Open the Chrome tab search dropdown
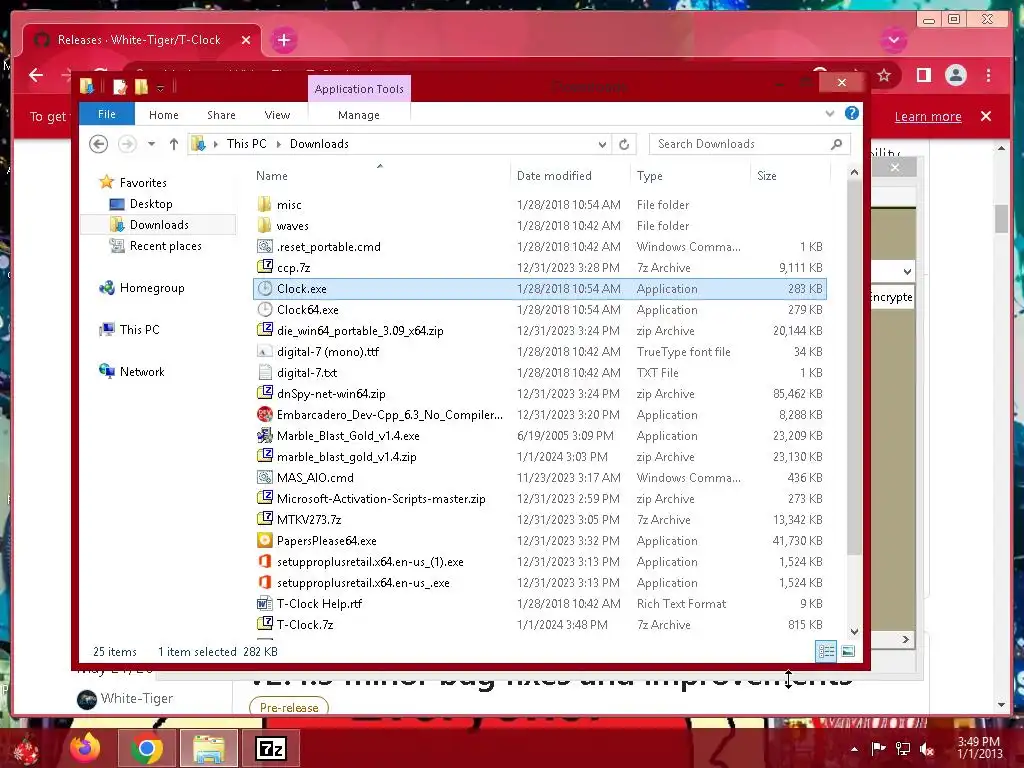This screenshot has width=1024, height=768. coord(893,40)
